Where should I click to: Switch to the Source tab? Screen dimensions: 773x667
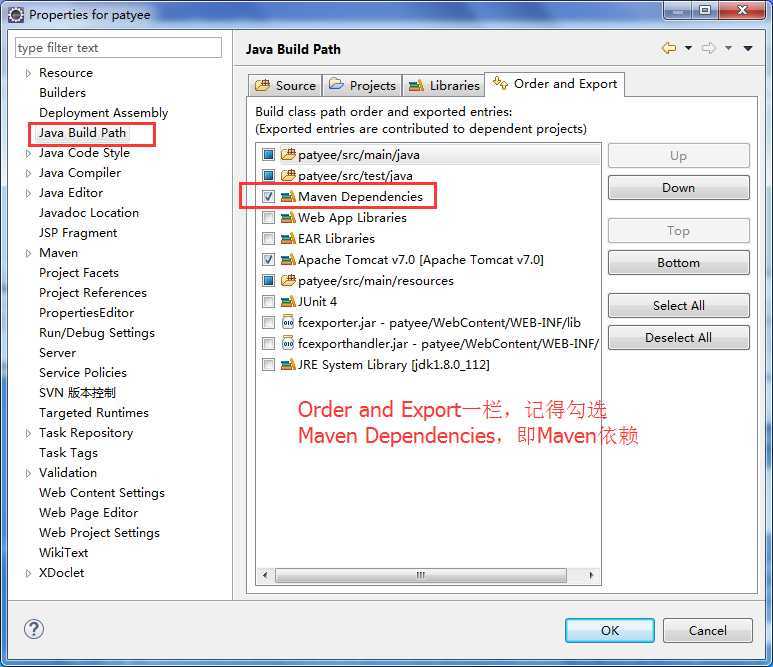[x=285, y=85]
